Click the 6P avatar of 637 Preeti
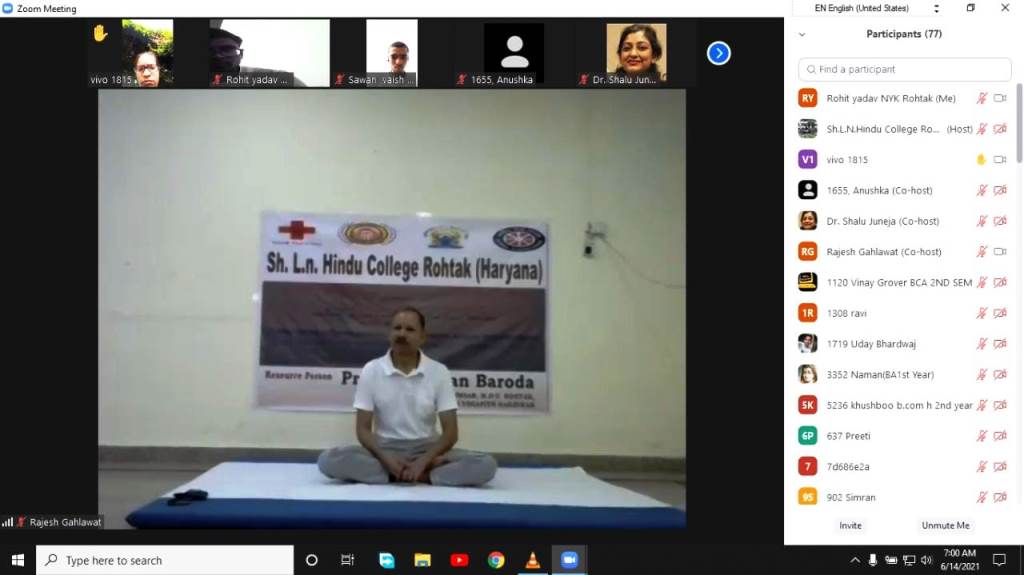Viewport: 1024px width, 575px height. click(807, 436)
